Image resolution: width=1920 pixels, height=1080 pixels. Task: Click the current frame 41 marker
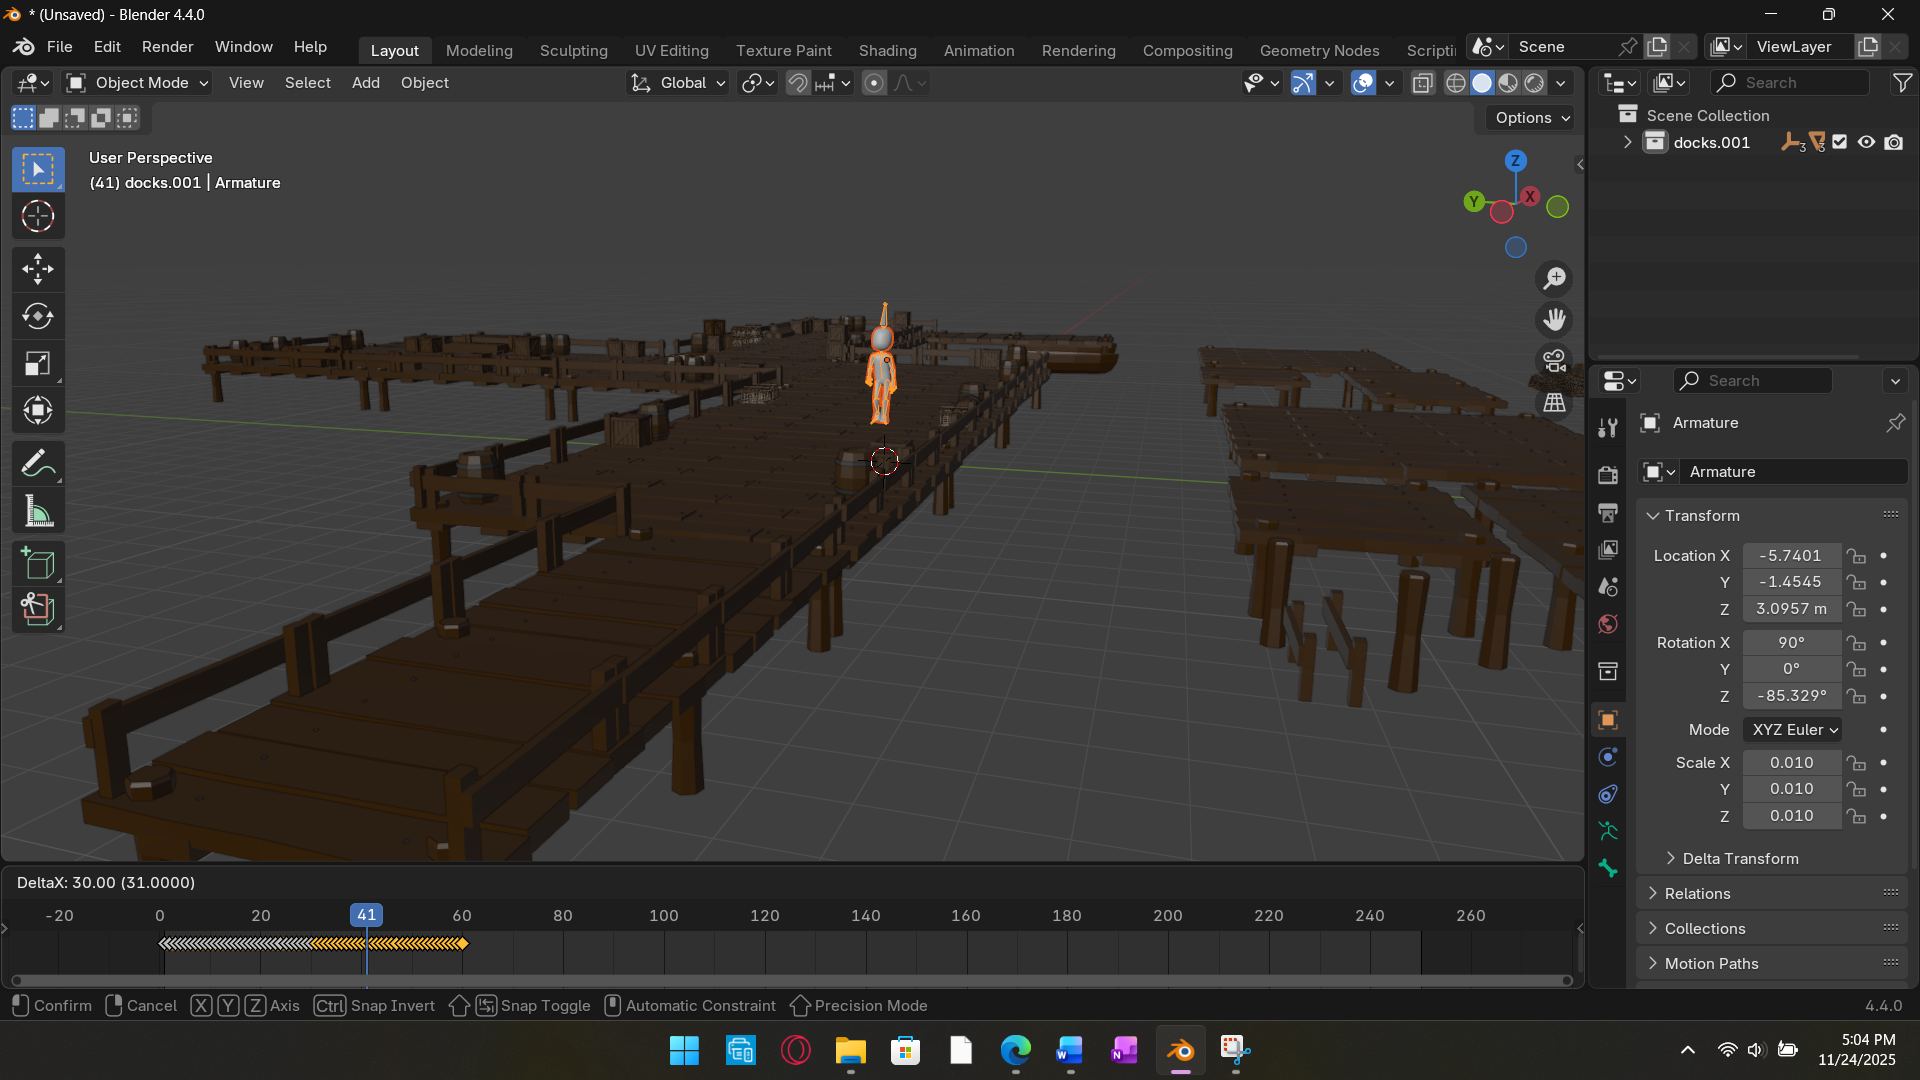click(366, 915)
